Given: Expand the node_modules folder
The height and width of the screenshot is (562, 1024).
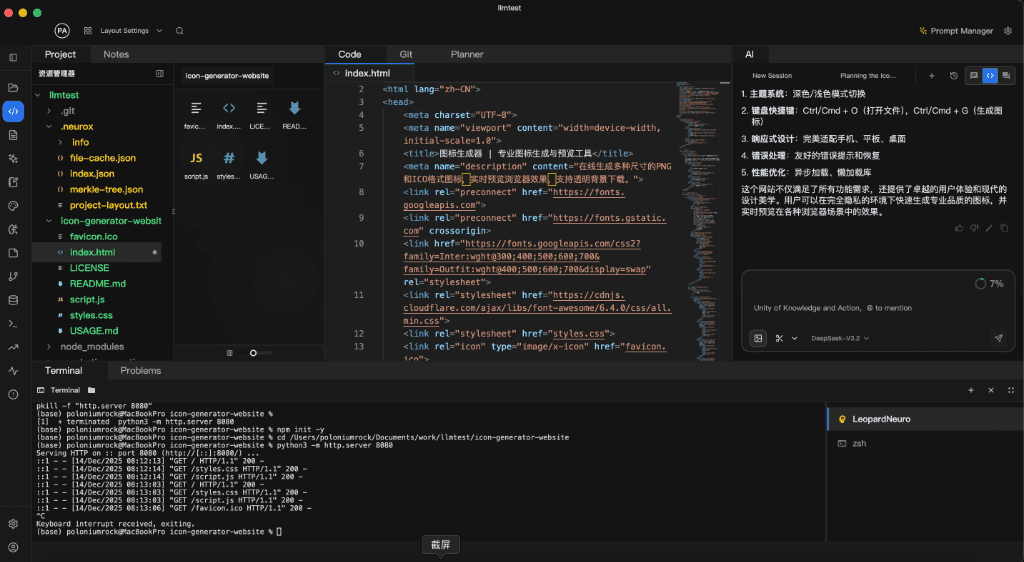Looking at the screenshot, I should [x=49, y=347].
